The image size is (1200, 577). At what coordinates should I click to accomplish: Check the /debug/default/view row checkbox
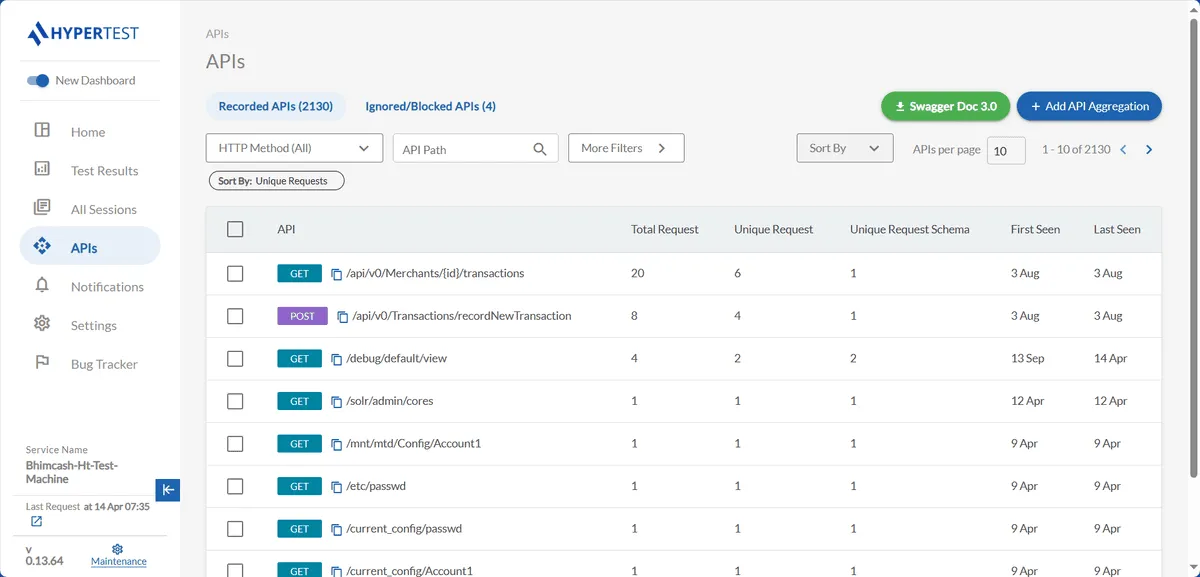tap(235, 358)
